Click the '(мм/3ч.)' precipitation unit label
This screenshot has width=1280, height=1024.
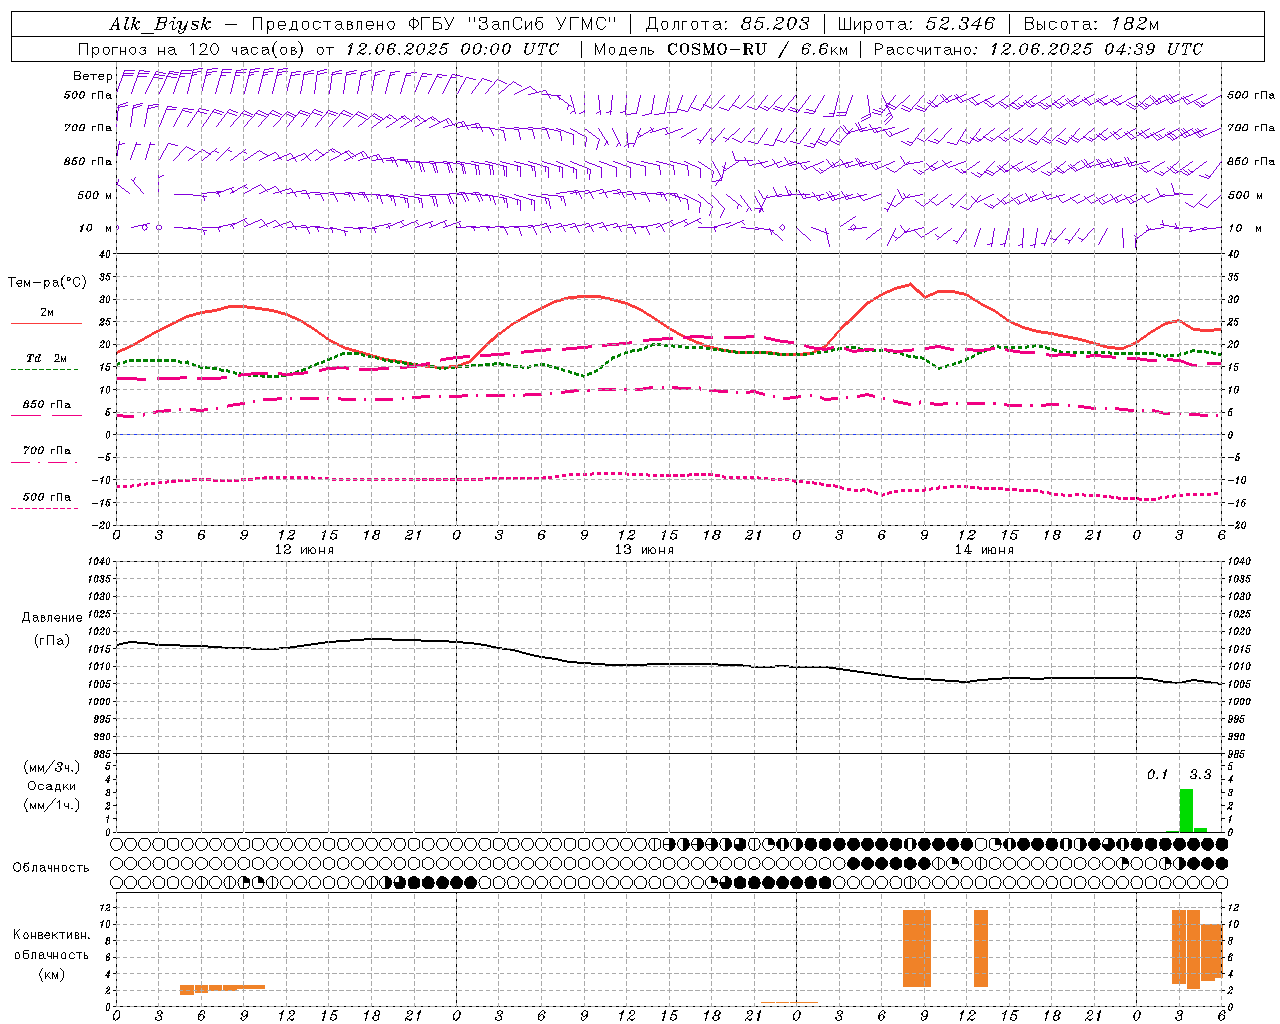click(52, 767)
